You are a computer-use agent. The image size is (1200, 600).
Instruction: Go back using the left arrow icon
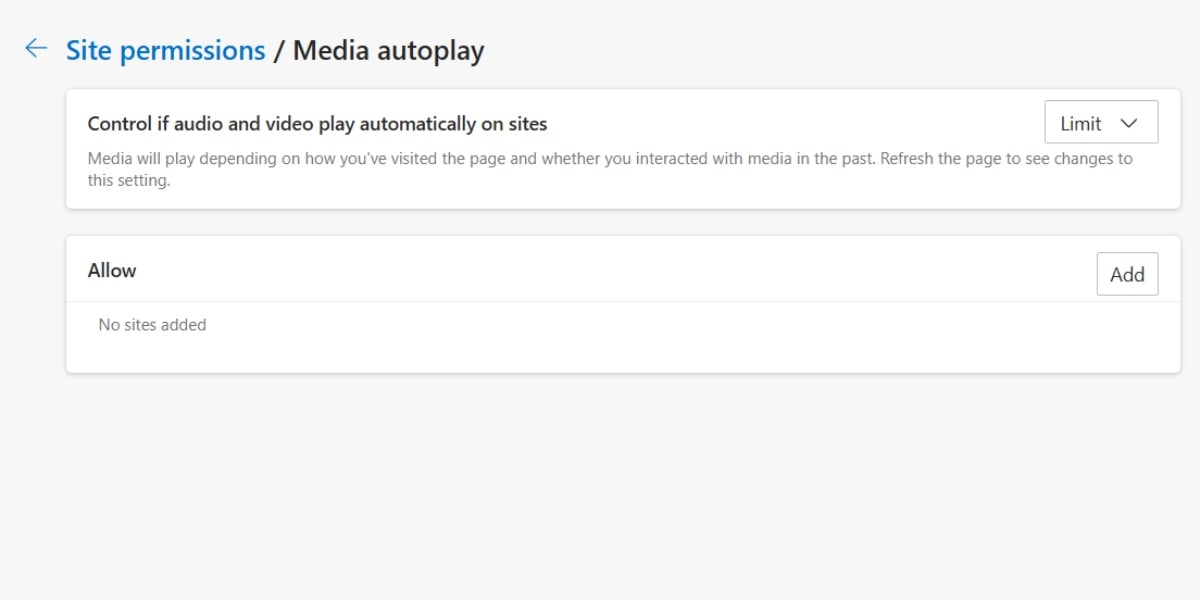(x=37, y=48)
